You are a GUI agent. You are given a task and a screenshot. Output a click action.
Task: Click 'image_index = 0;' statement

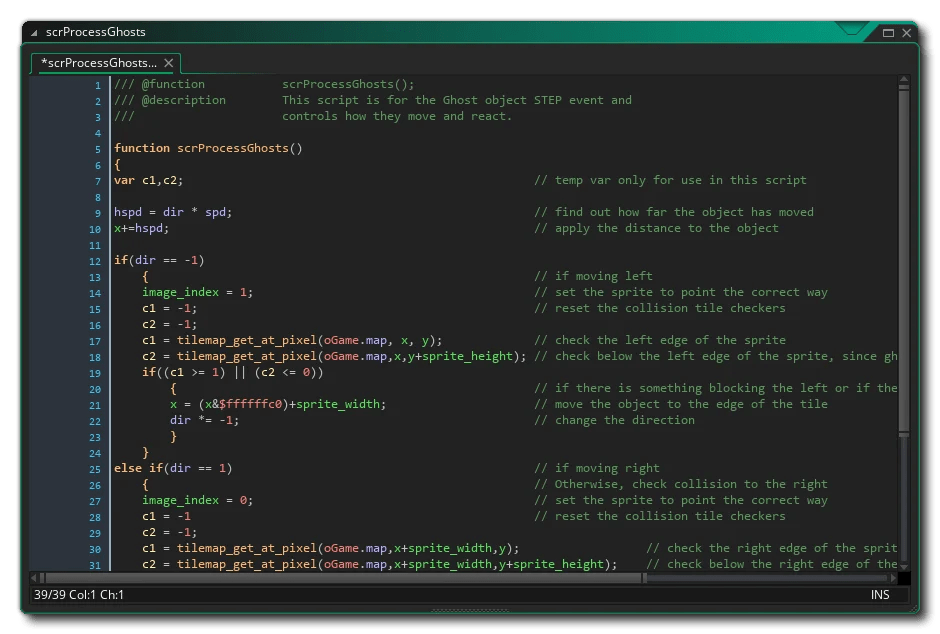(x=197, y=500)
